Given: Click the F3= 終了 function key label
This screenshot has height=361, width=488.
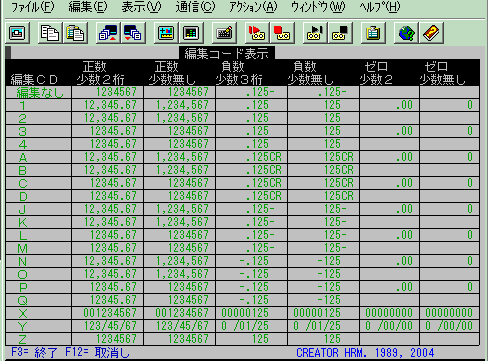Looking at the screenshot, I should (34, 352).
